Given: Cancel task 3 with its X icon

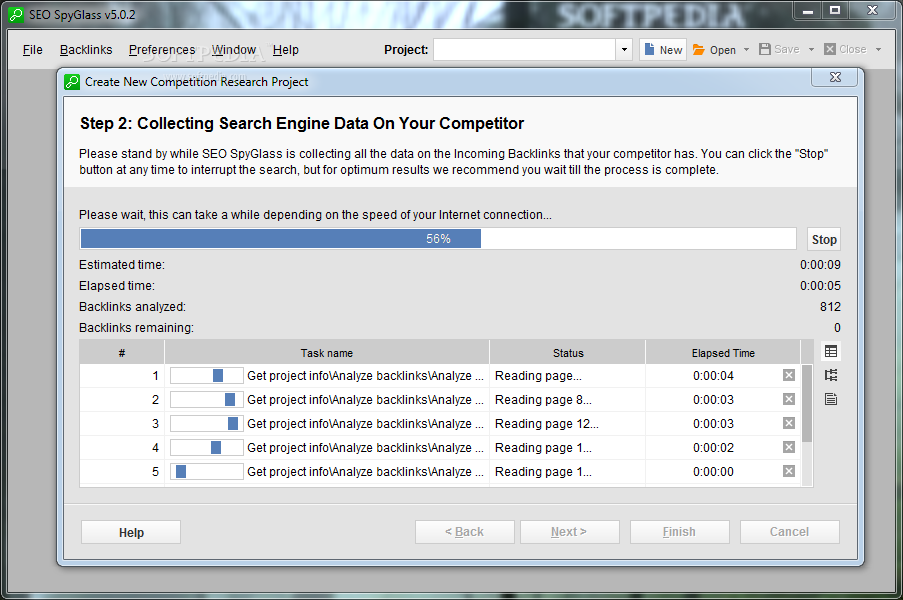Looking at the screenshot, I should (789, 423).
